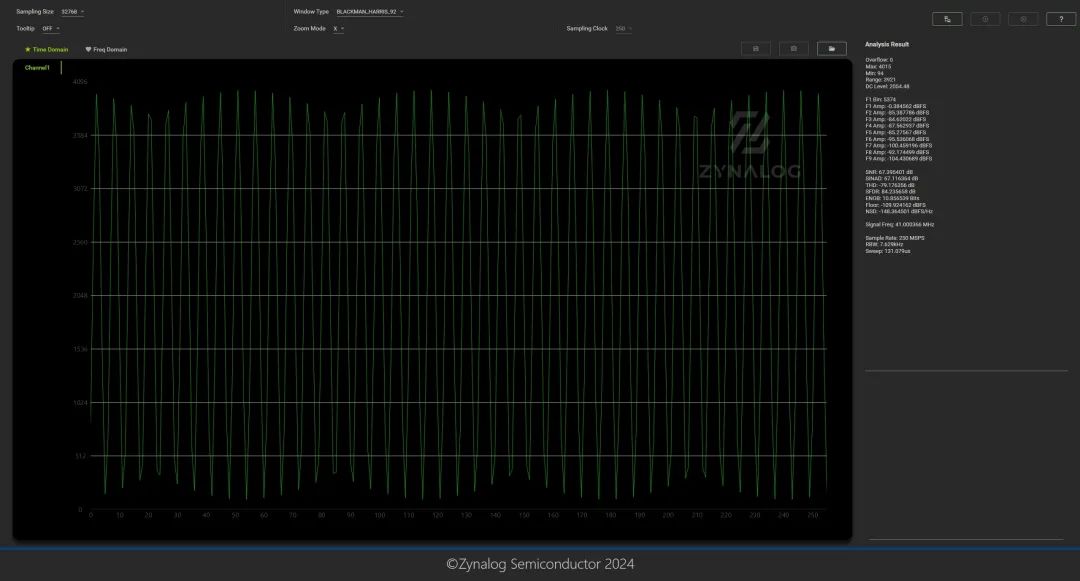
Task: Switch to the Time Domain tab
Action: 50,49
